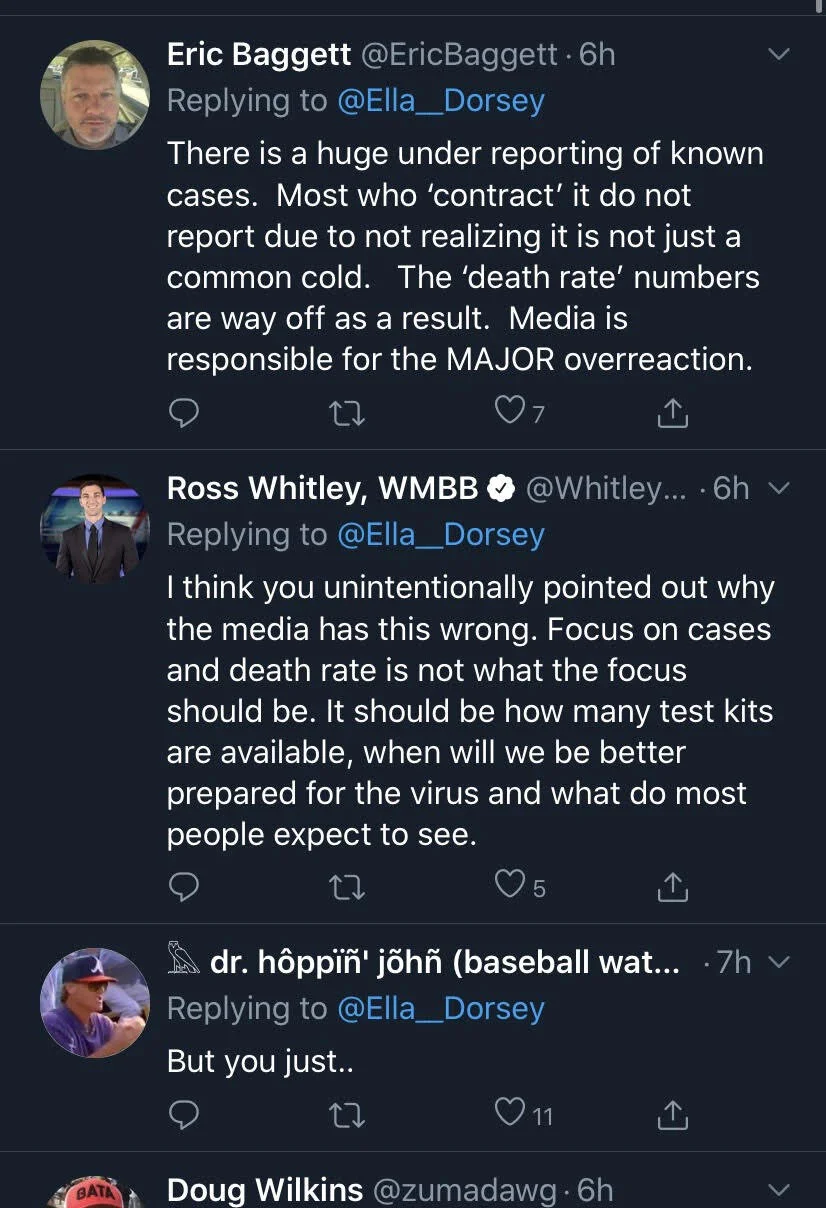Like the 'But you just..' tweet

tap(525, 1112)
